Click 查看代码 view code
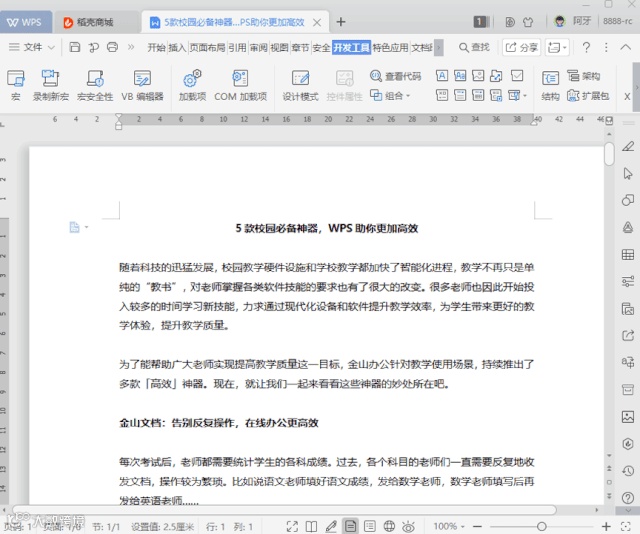 395,76
